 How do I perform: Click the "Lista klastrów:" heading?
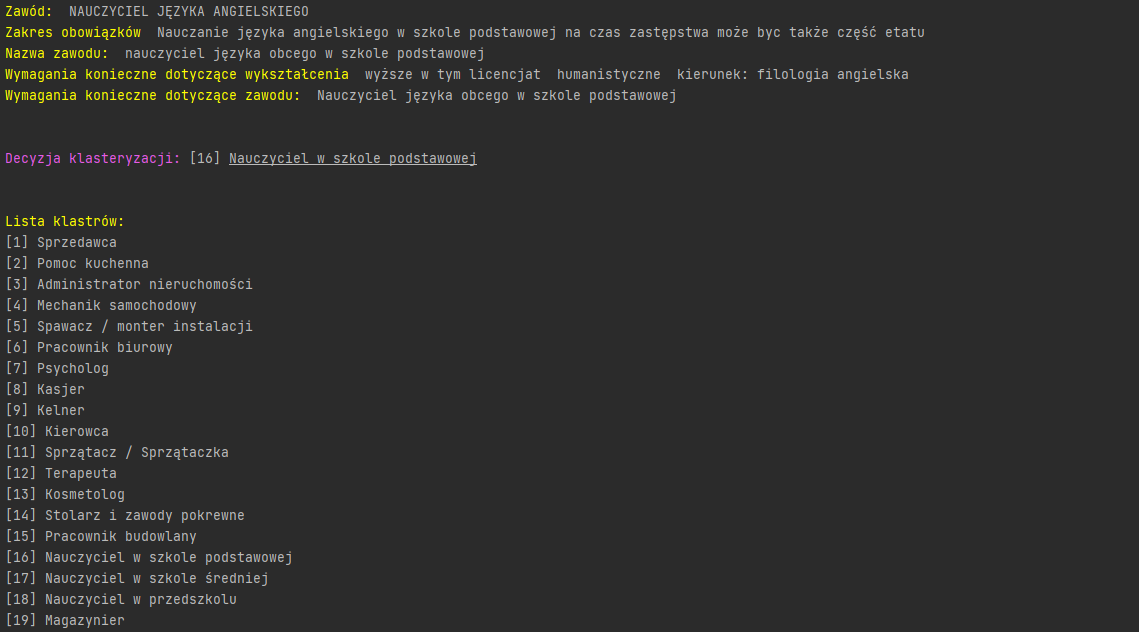point(64,222)
